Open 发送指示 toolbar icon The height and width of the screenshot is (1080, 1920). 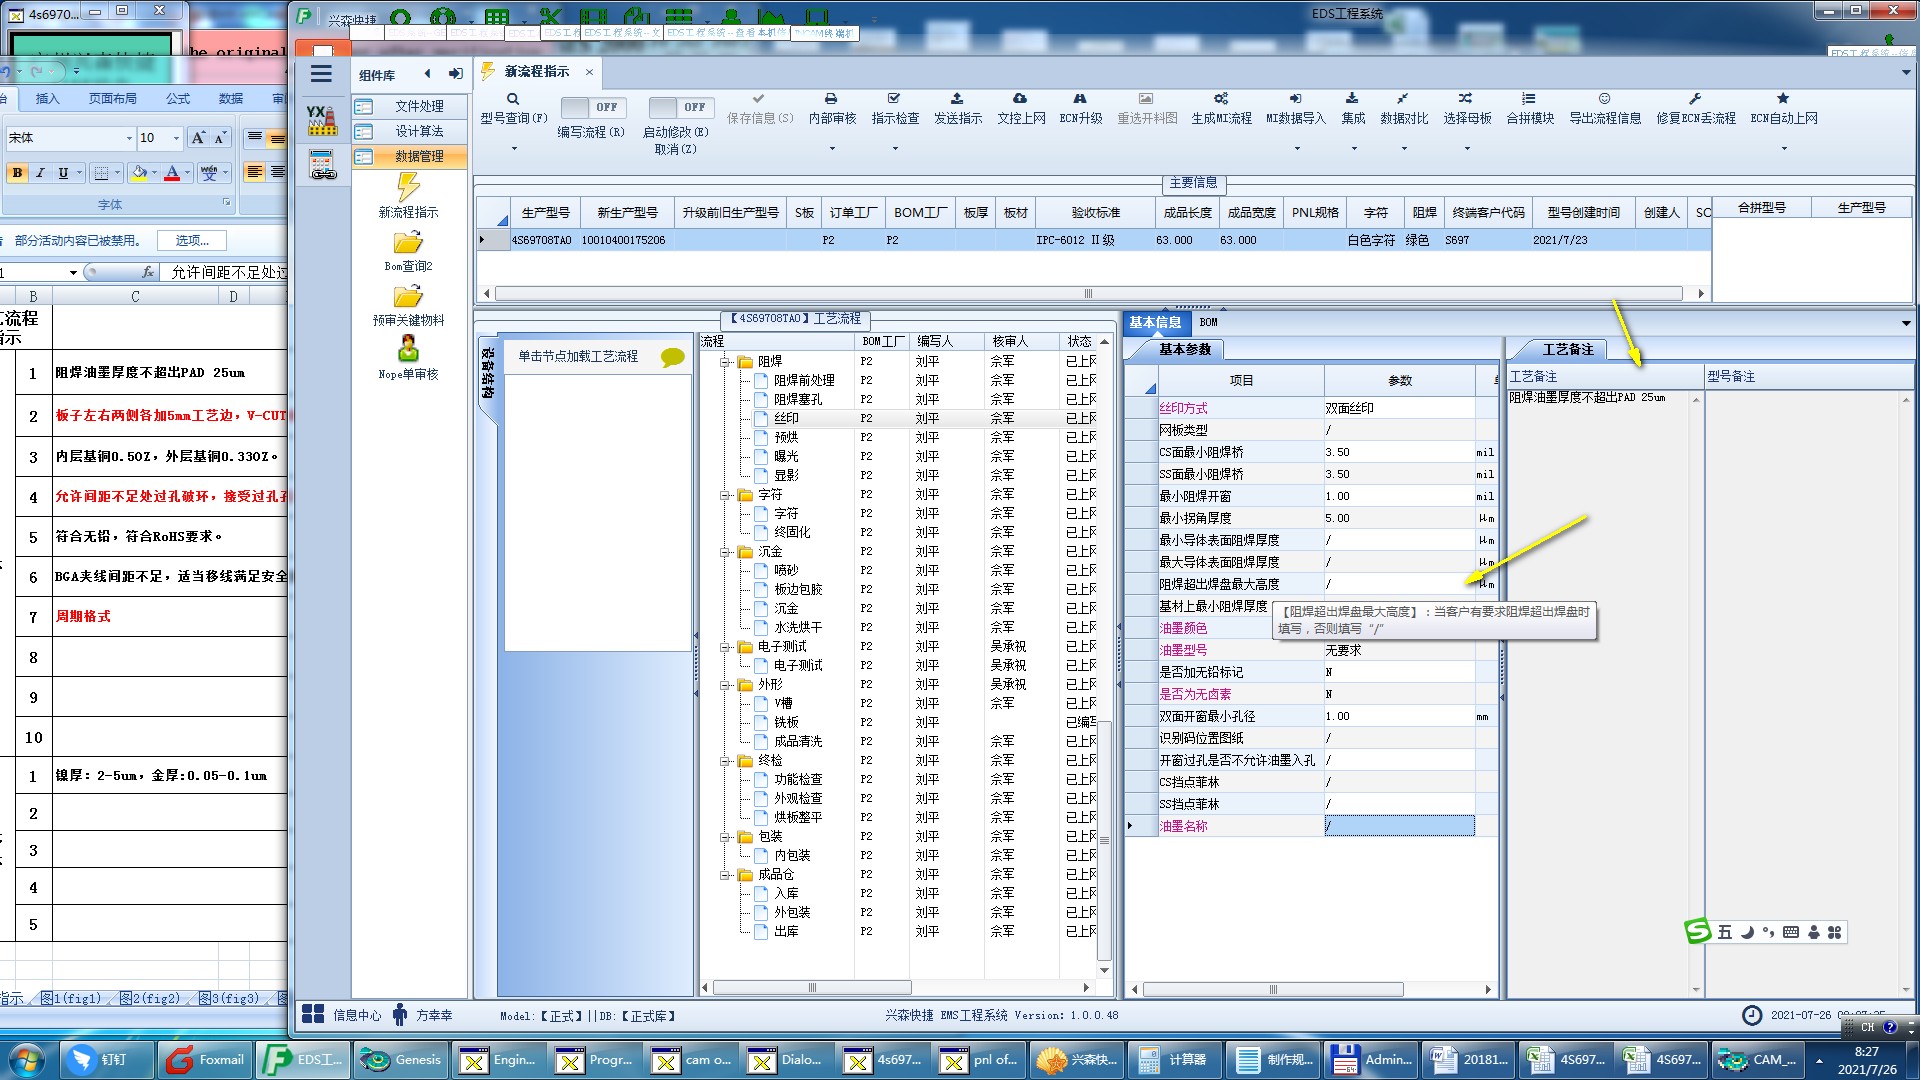957,99
